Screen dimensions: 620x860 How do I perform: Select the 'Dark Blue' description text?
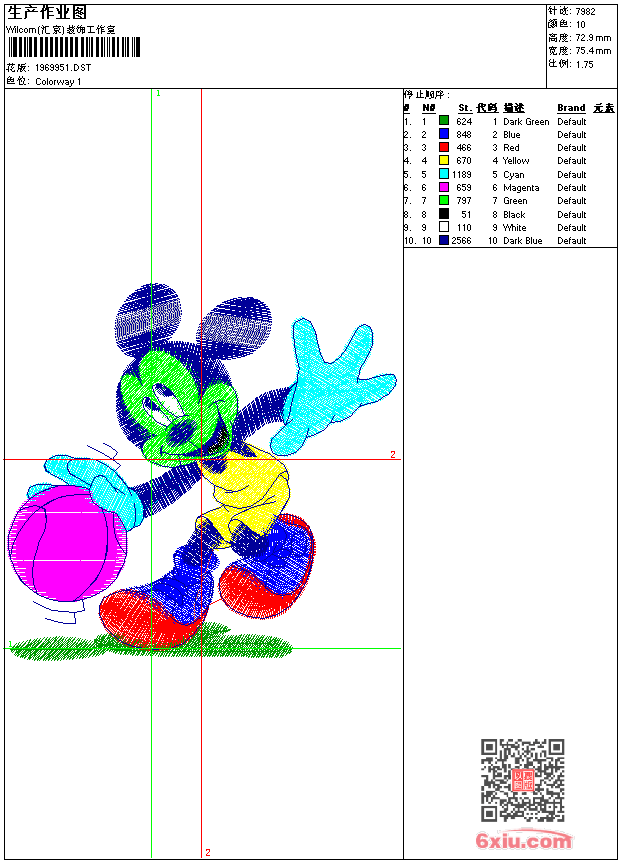[x=522, y=241]
